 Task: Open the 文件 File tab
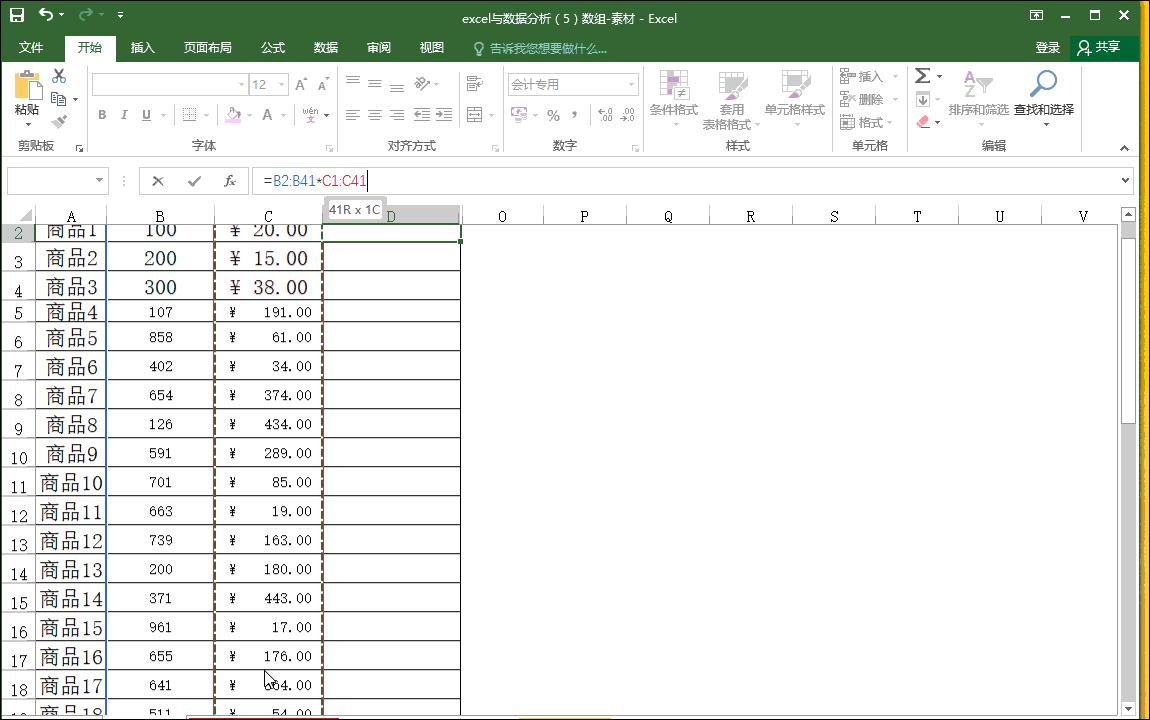[31, 48]
